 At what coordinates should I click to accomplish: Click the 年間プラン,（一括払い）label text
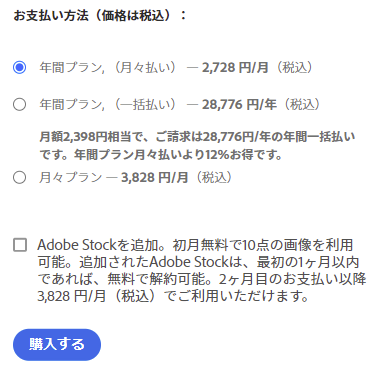point(108,105)
